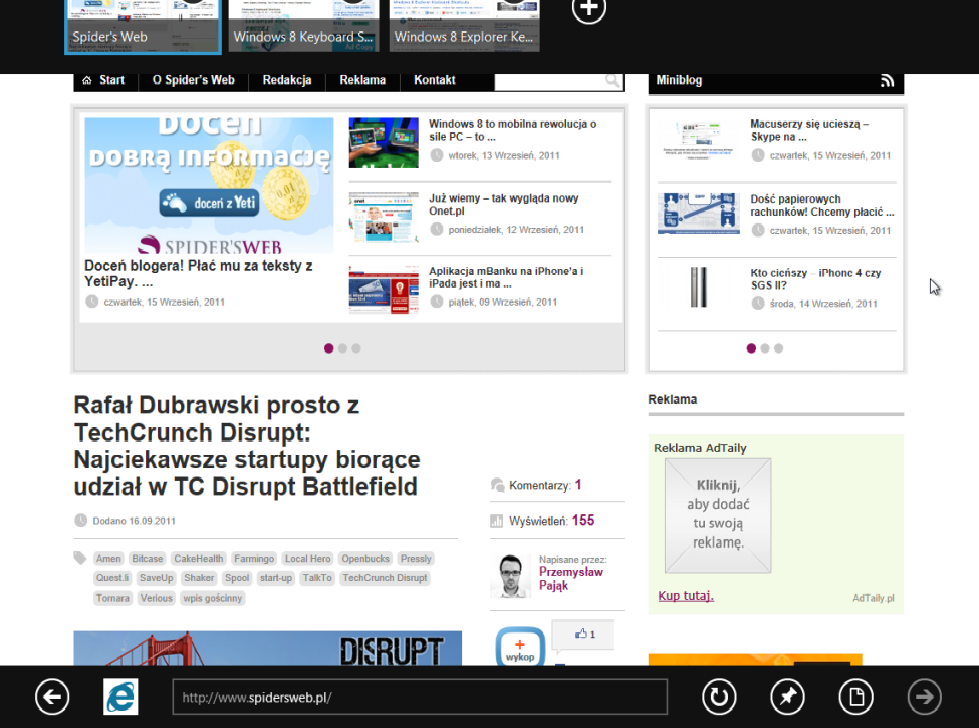The image size is (979, 728).
Task: Select the SaveUp tag
Action: (x=157, y=578)
